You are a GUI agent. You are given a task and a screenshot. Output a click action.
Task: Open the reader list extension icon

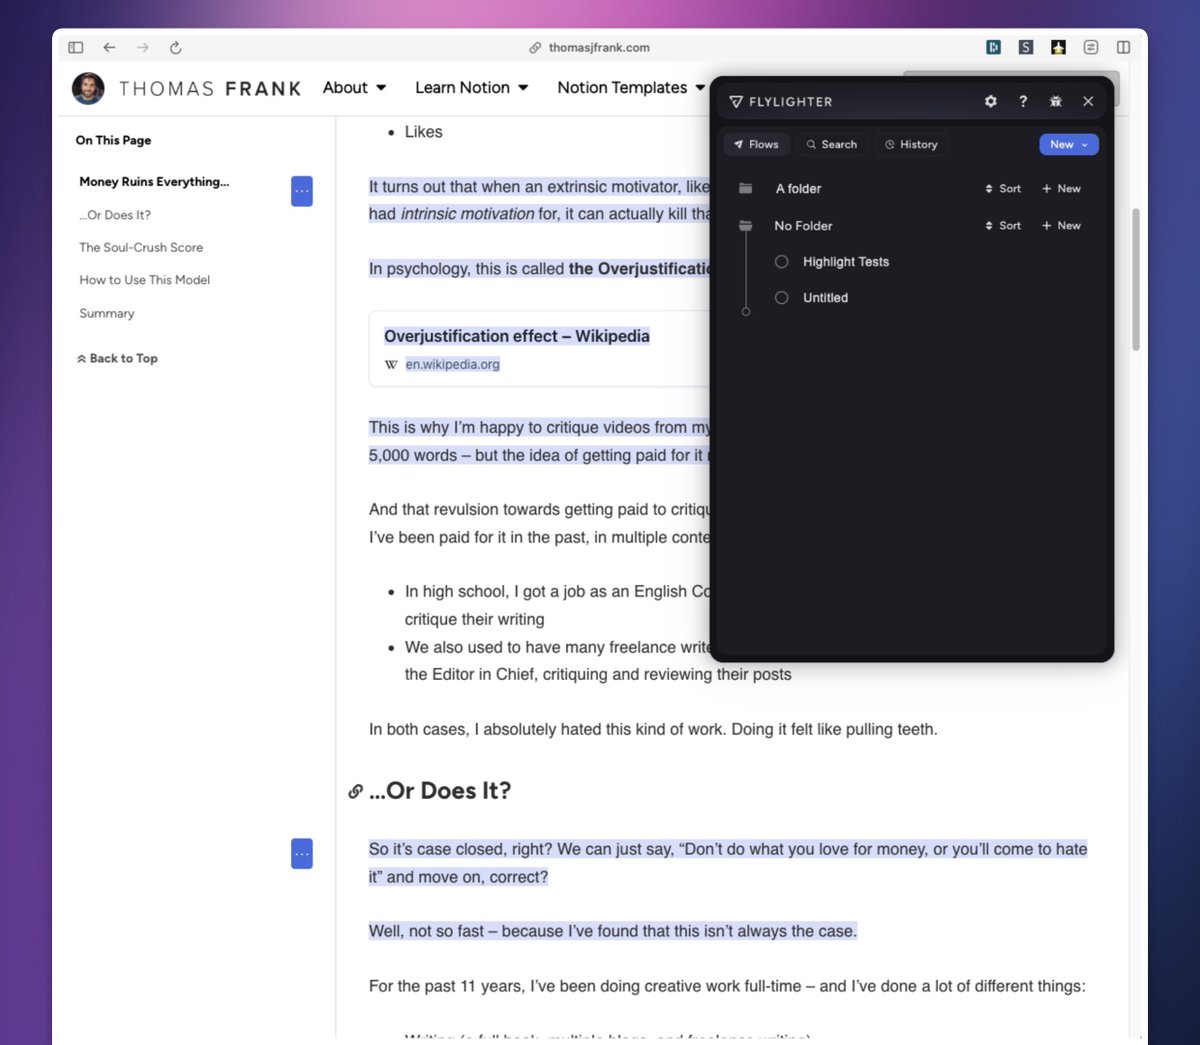1091,47
